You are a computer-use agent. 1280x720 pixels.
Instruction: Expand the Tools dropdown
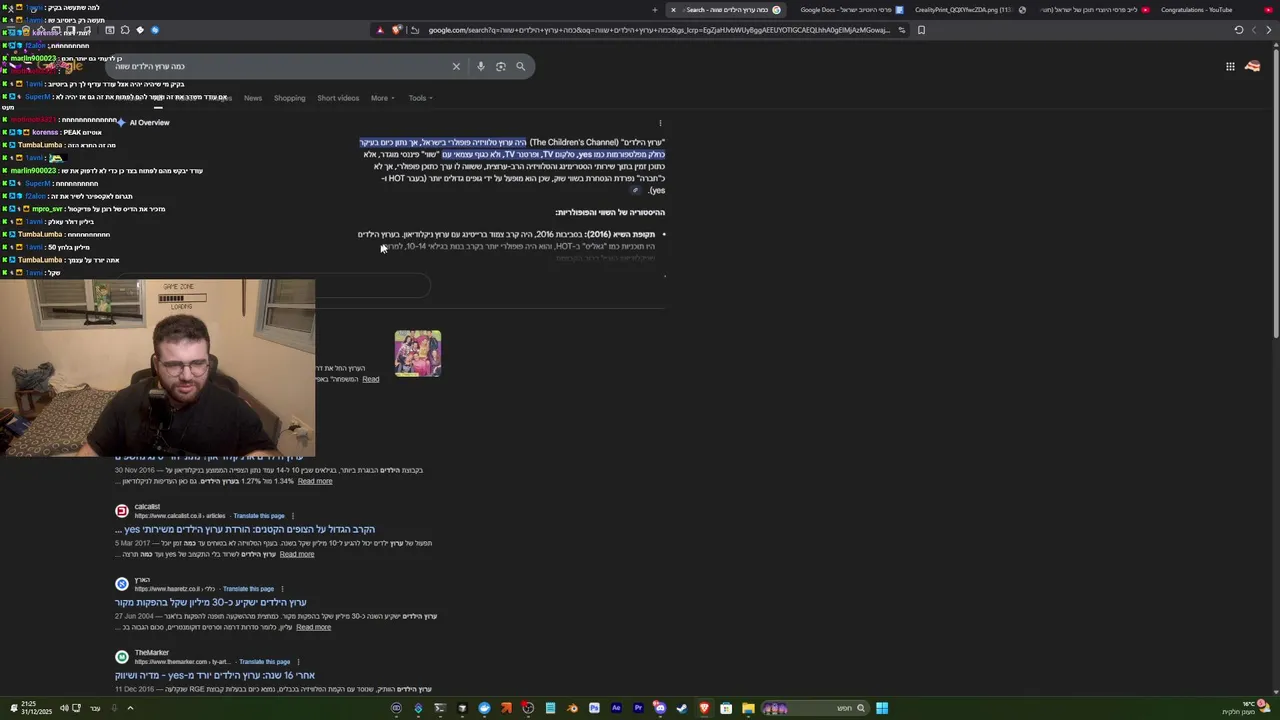click(x=420, y=98)
